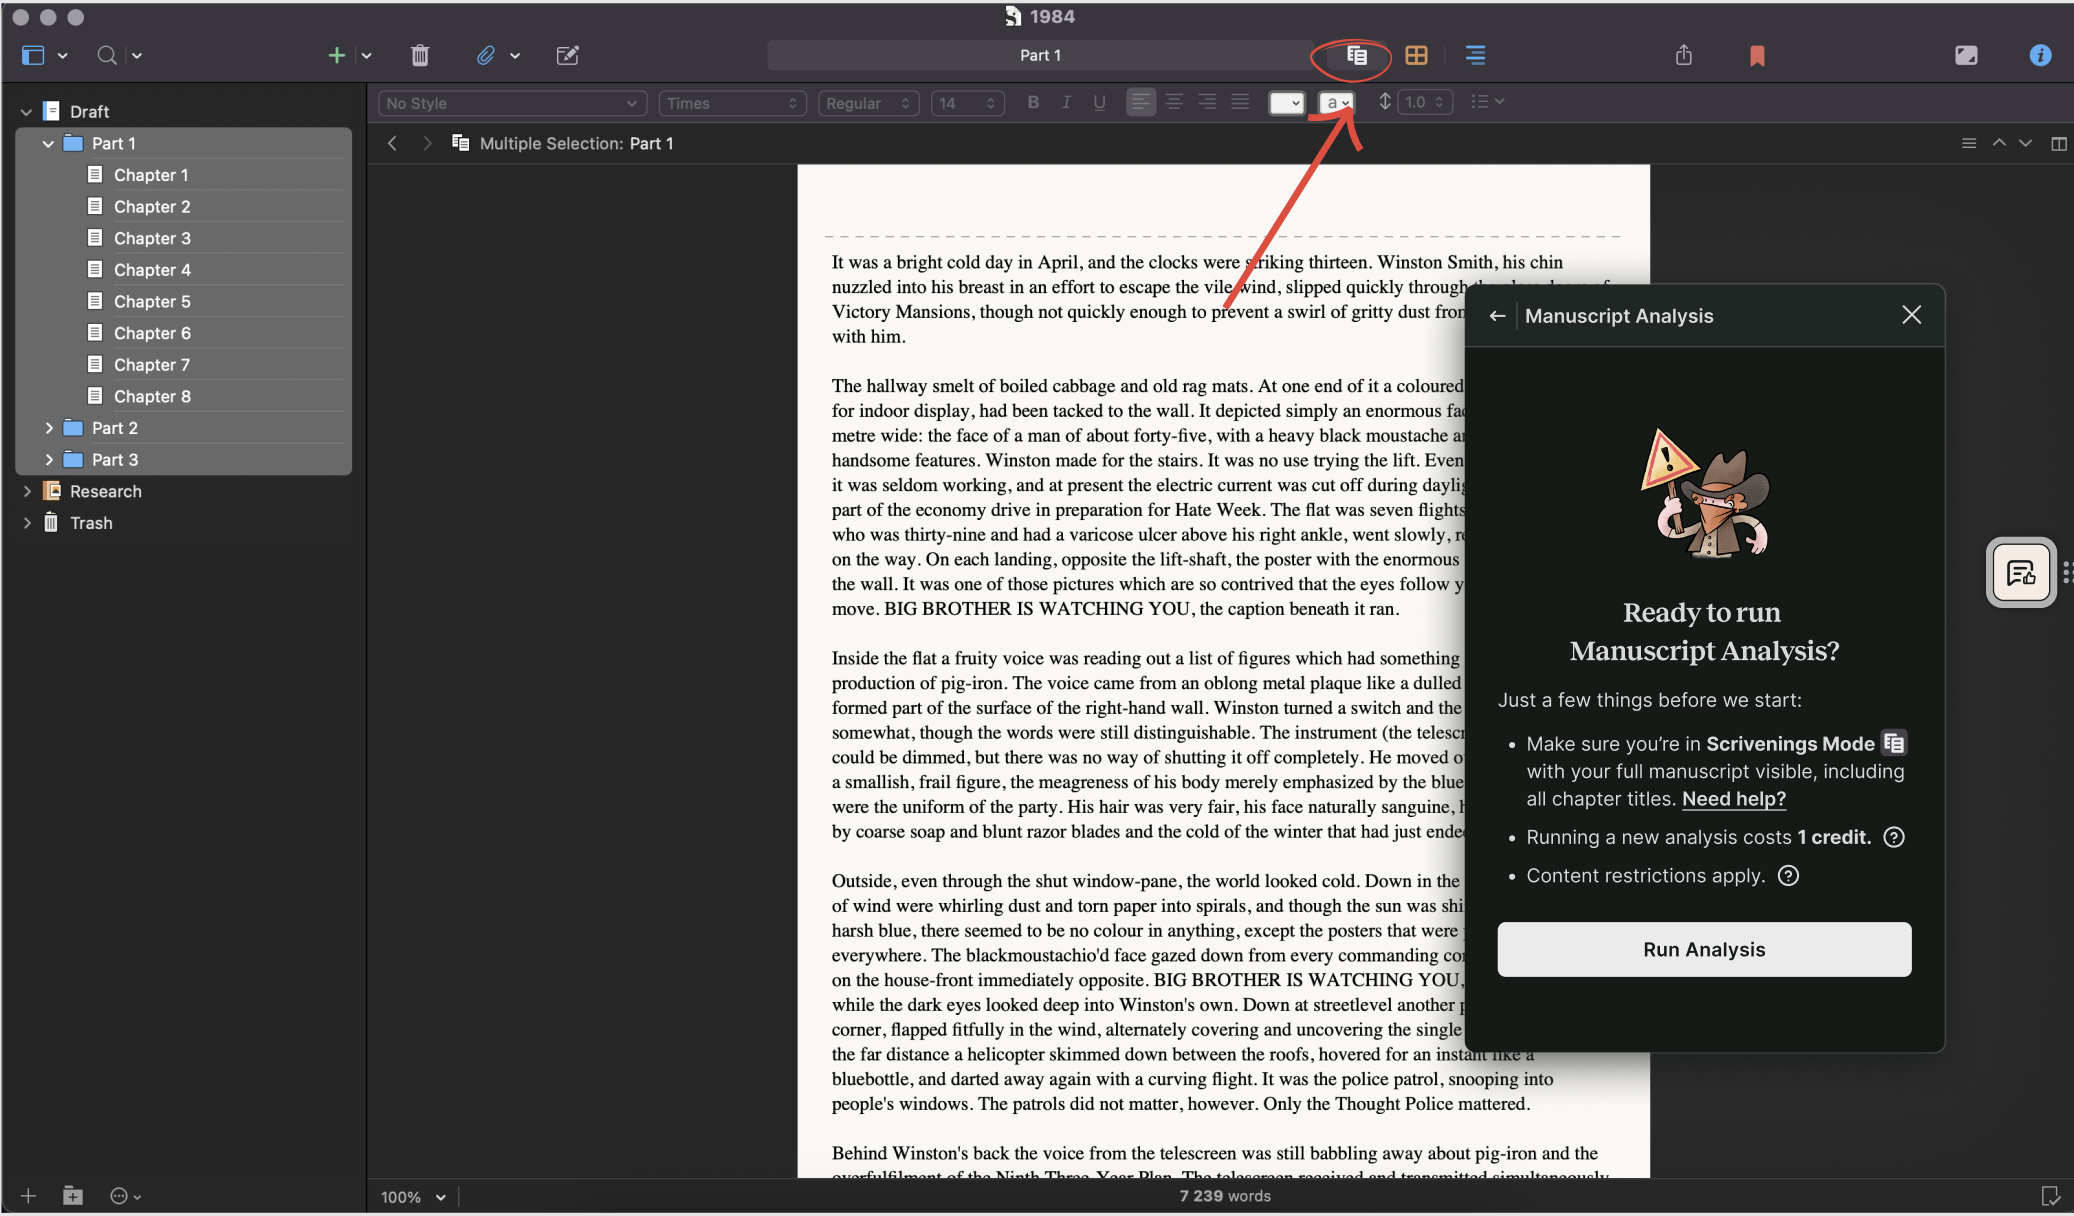The image size is (2074, 1216).
Task: Switch to Corkboard view mode
Action: click(x=1416, y=56)
